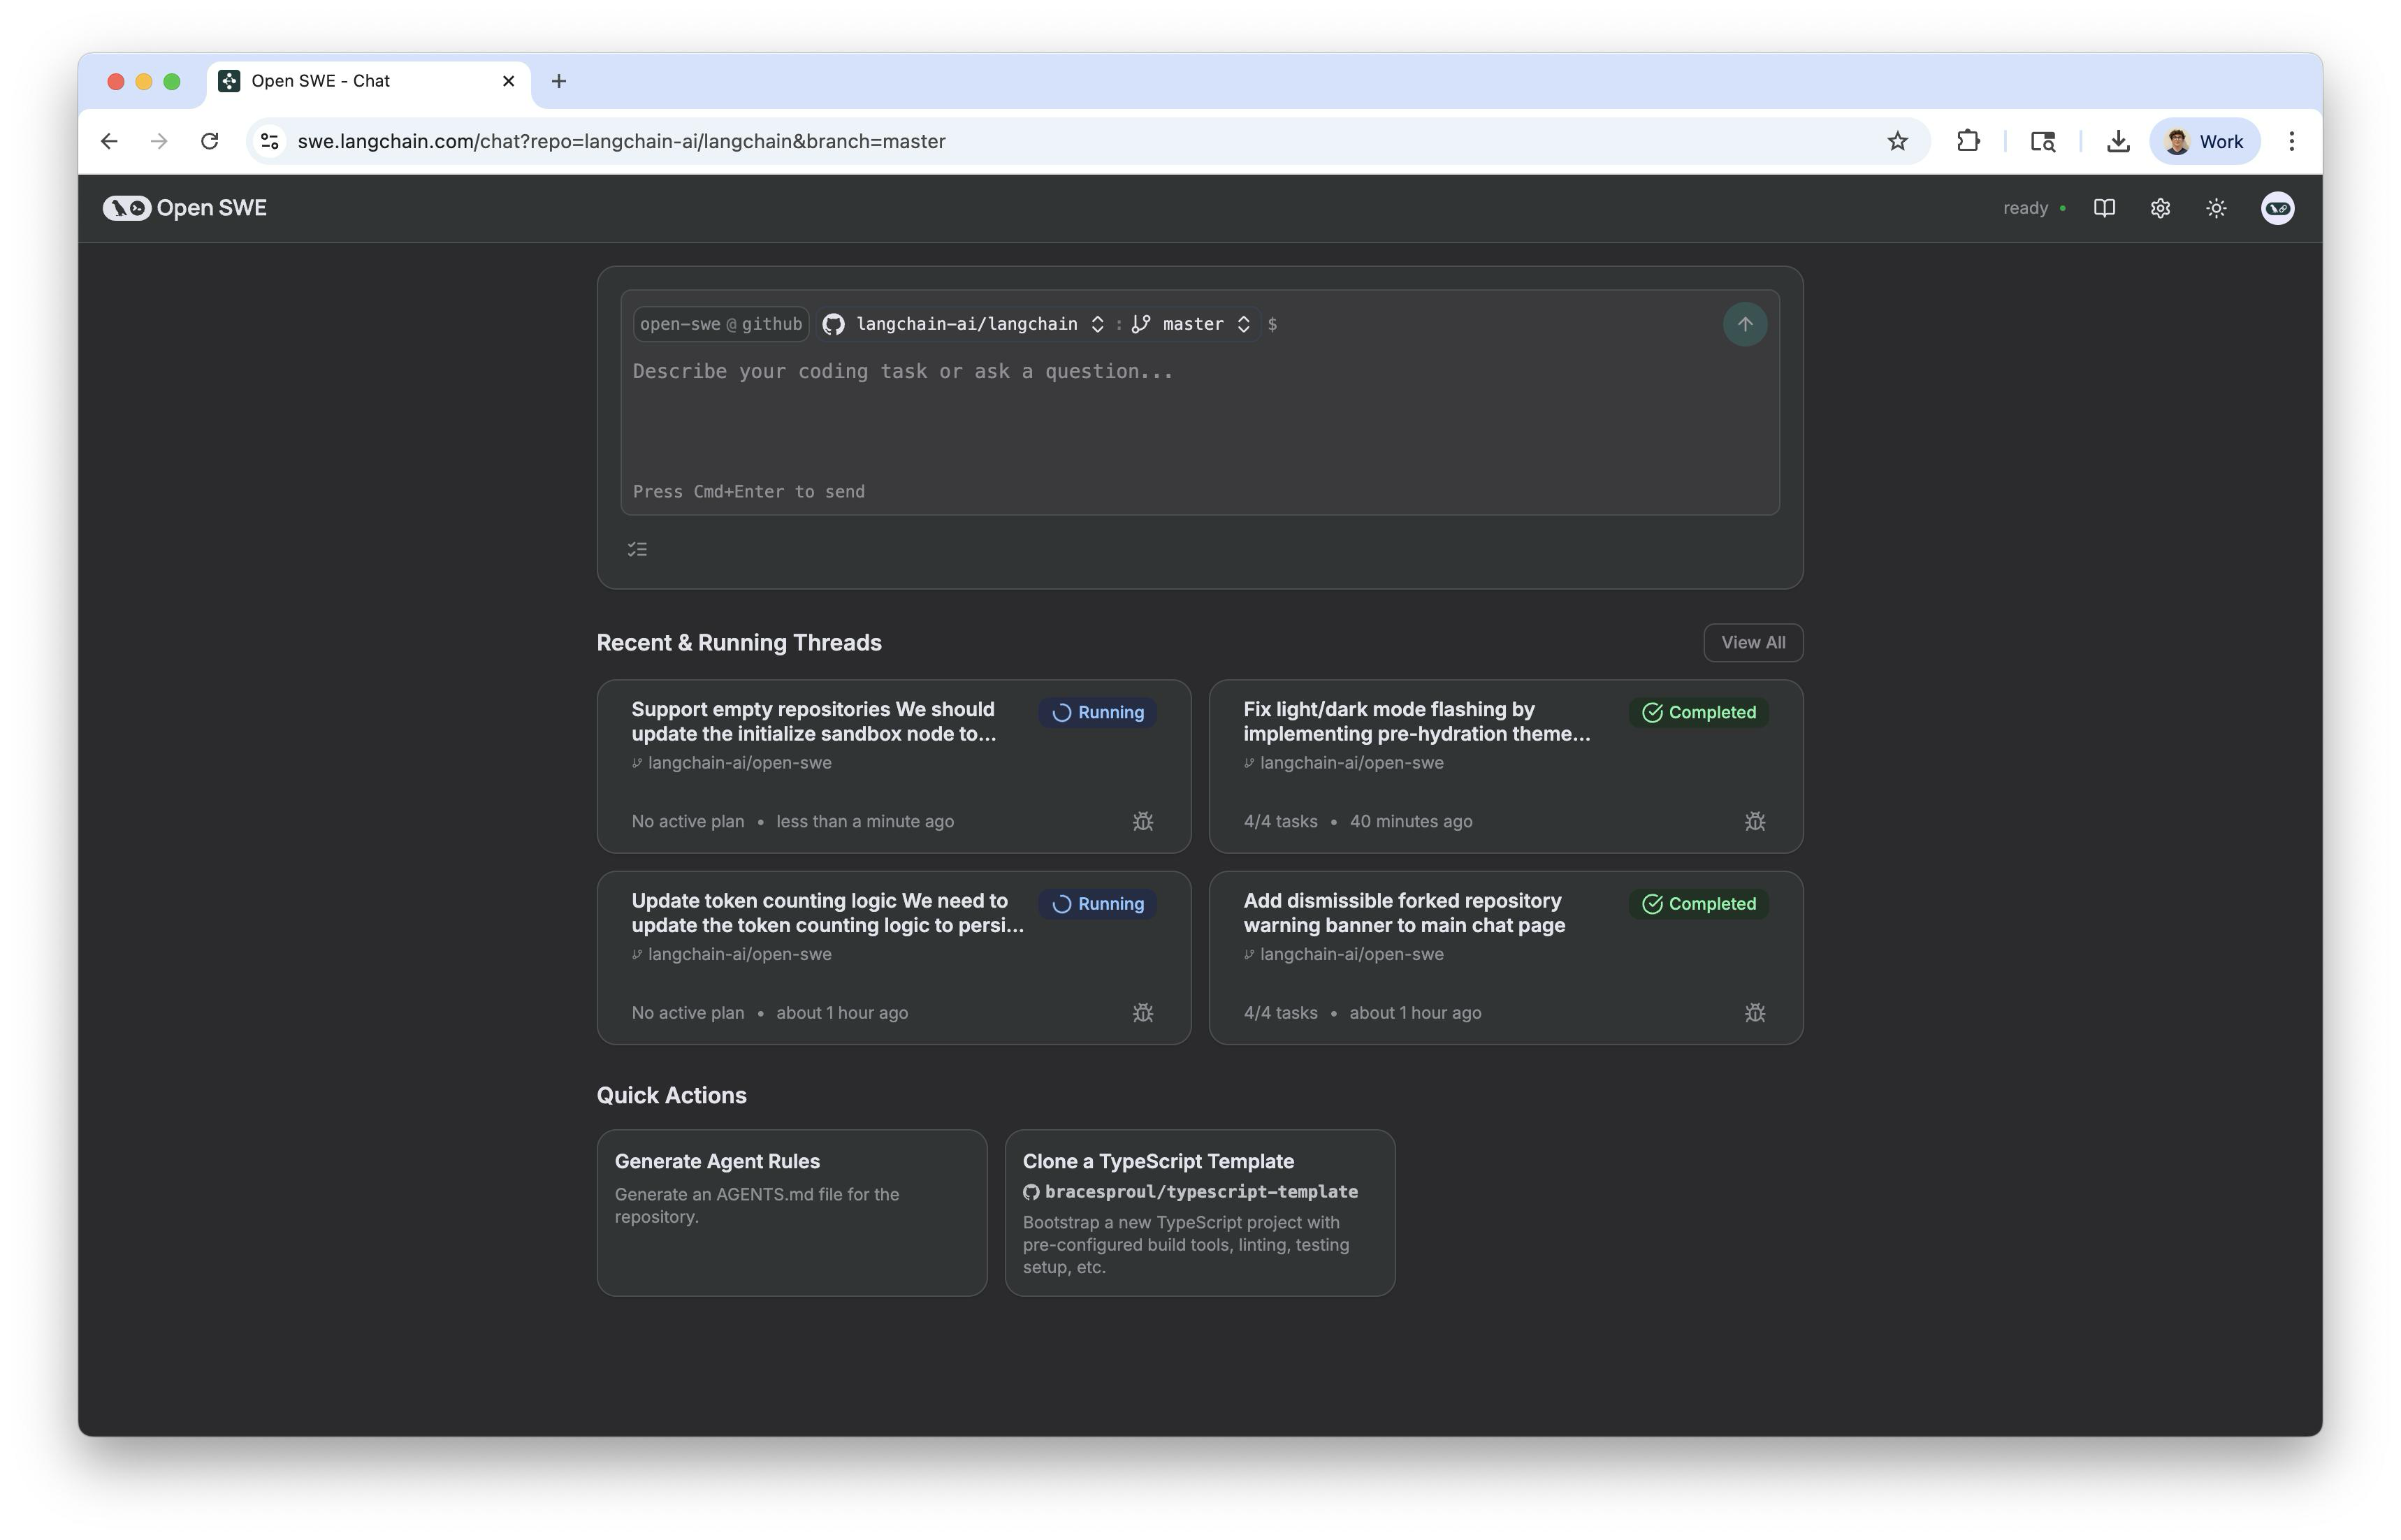Screen dimensions: 2401x1540
Task: View site information icon in address bar
Action: pos(269,141)
